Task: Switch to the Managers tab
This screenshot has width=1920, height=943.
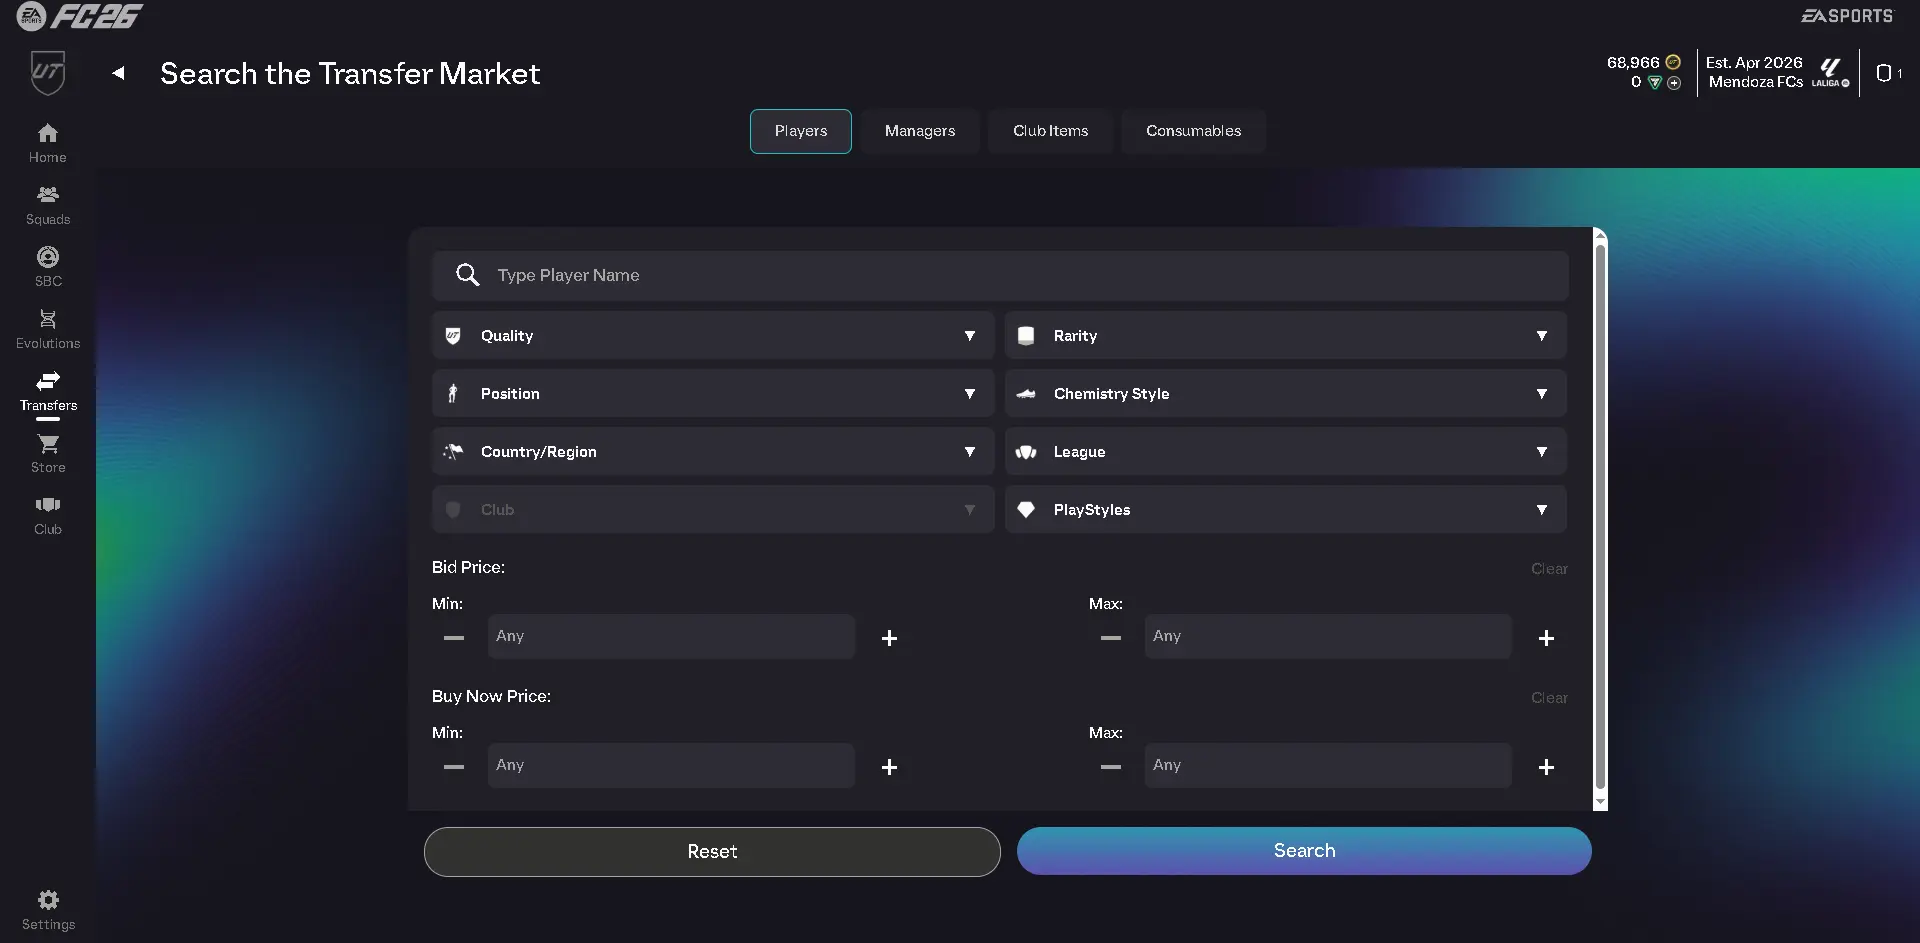Action: click(919, 131)
